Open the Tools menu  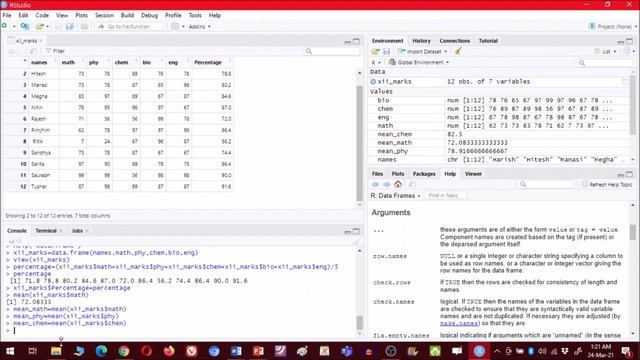[x=195, y=15]
